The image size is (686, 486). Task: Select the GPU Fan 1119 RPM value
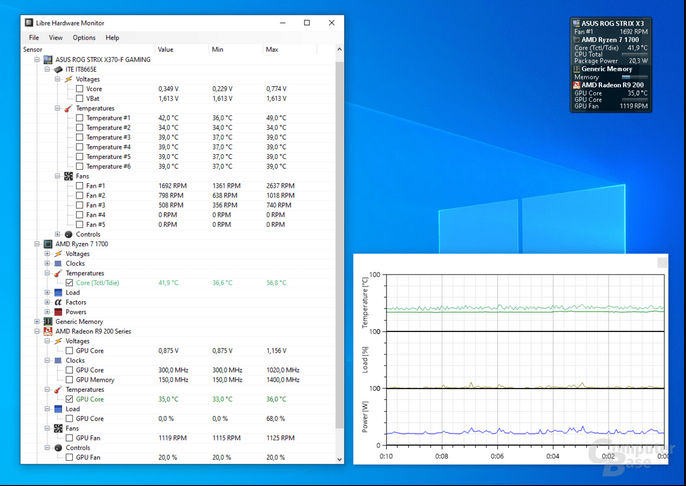pos(172,438)
